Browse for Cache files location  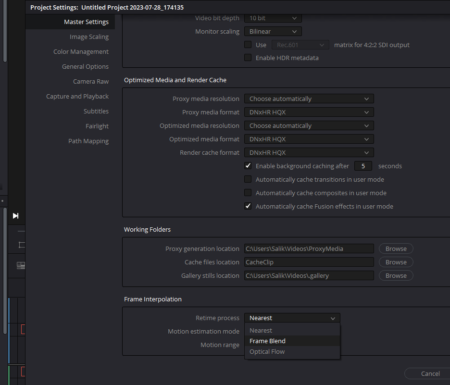[396, 262]
